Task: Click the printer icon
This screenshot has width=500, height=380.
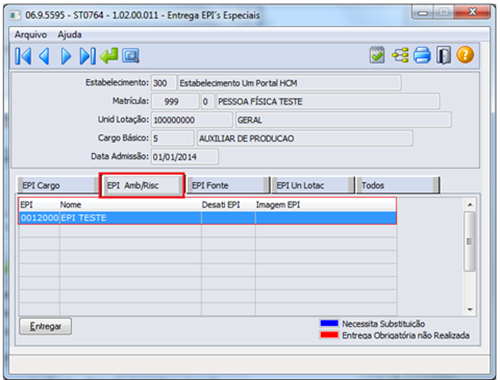Action: coord(422,55)
